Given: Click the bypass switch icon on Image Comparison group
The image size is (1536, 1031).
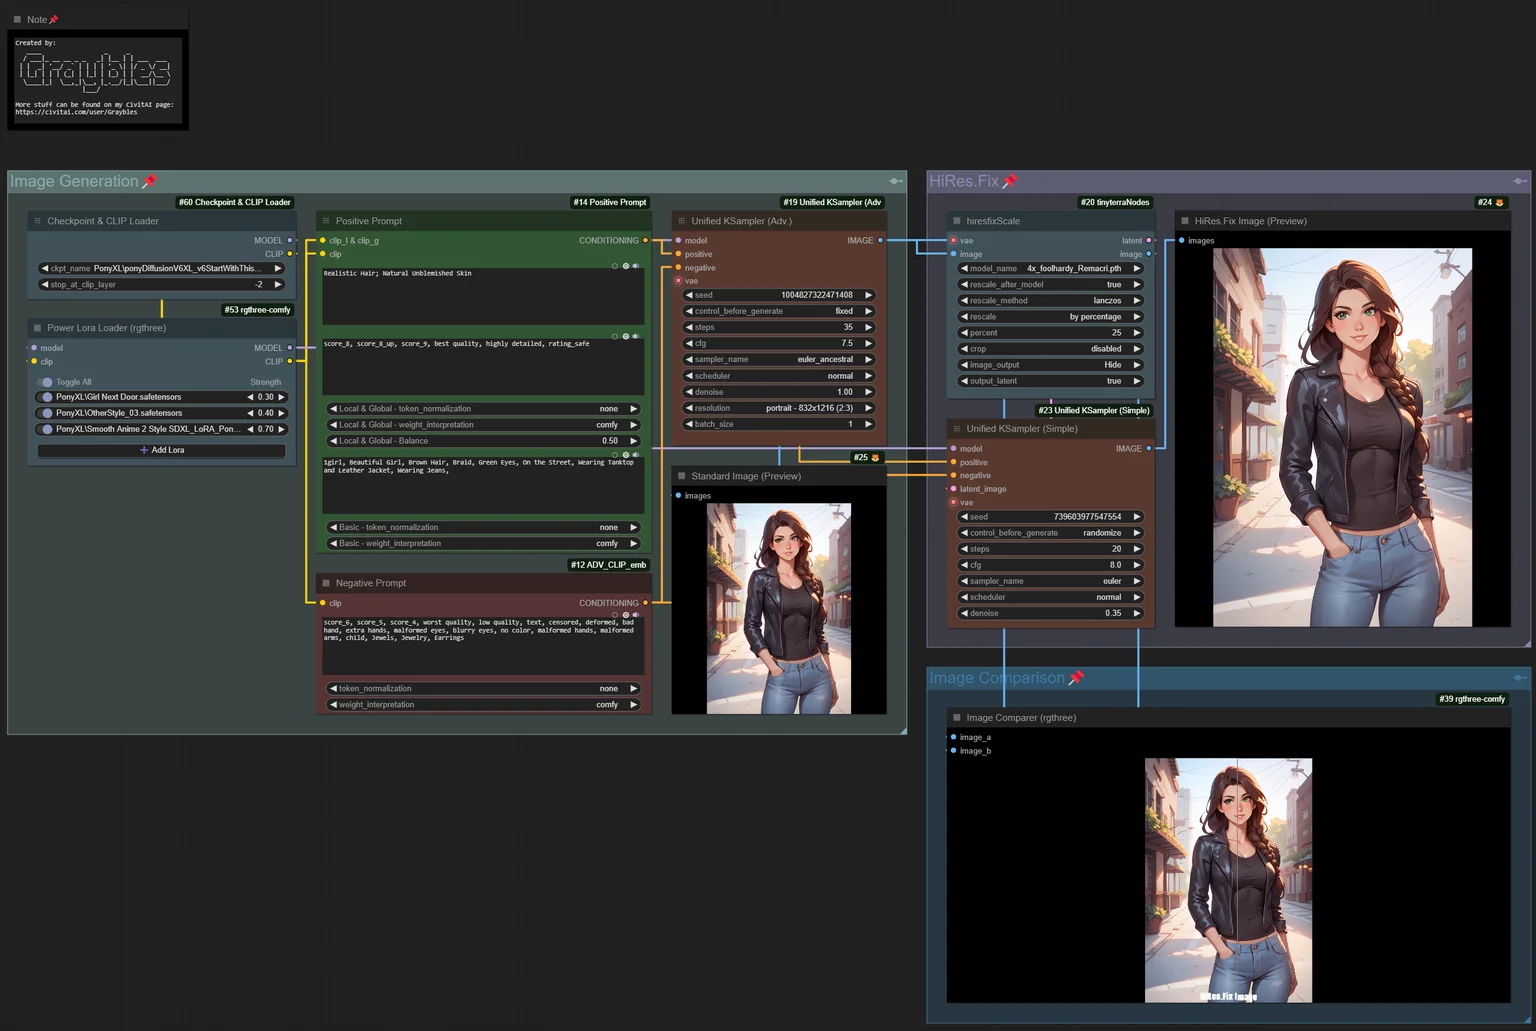Looking at the screenshot, I should click(x=1519, y=678).
